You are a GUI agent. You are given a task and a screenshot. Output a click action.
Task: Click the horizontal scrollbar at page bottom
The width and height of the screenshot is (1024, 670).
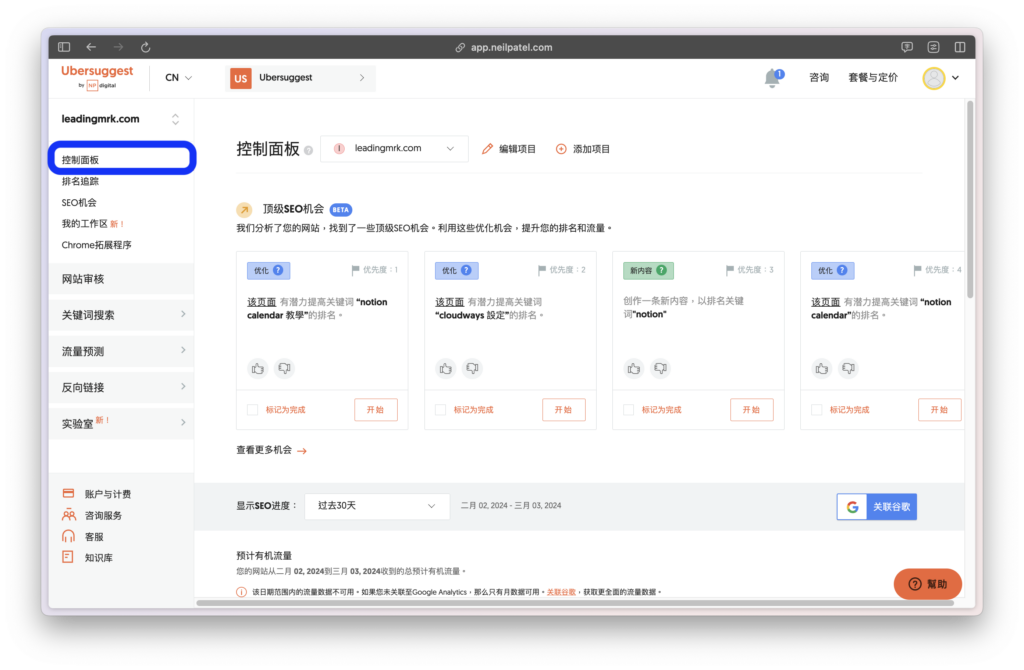[575, 603]
